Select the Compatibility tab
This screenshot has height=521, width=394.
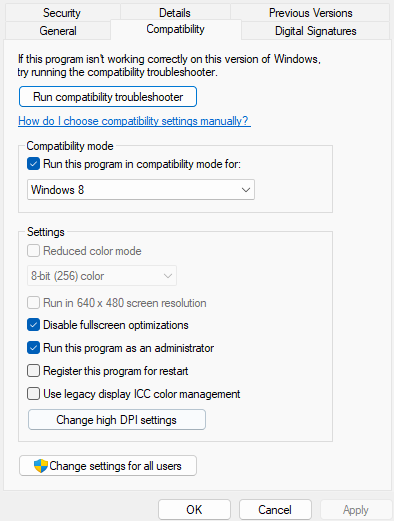[176, 29]
